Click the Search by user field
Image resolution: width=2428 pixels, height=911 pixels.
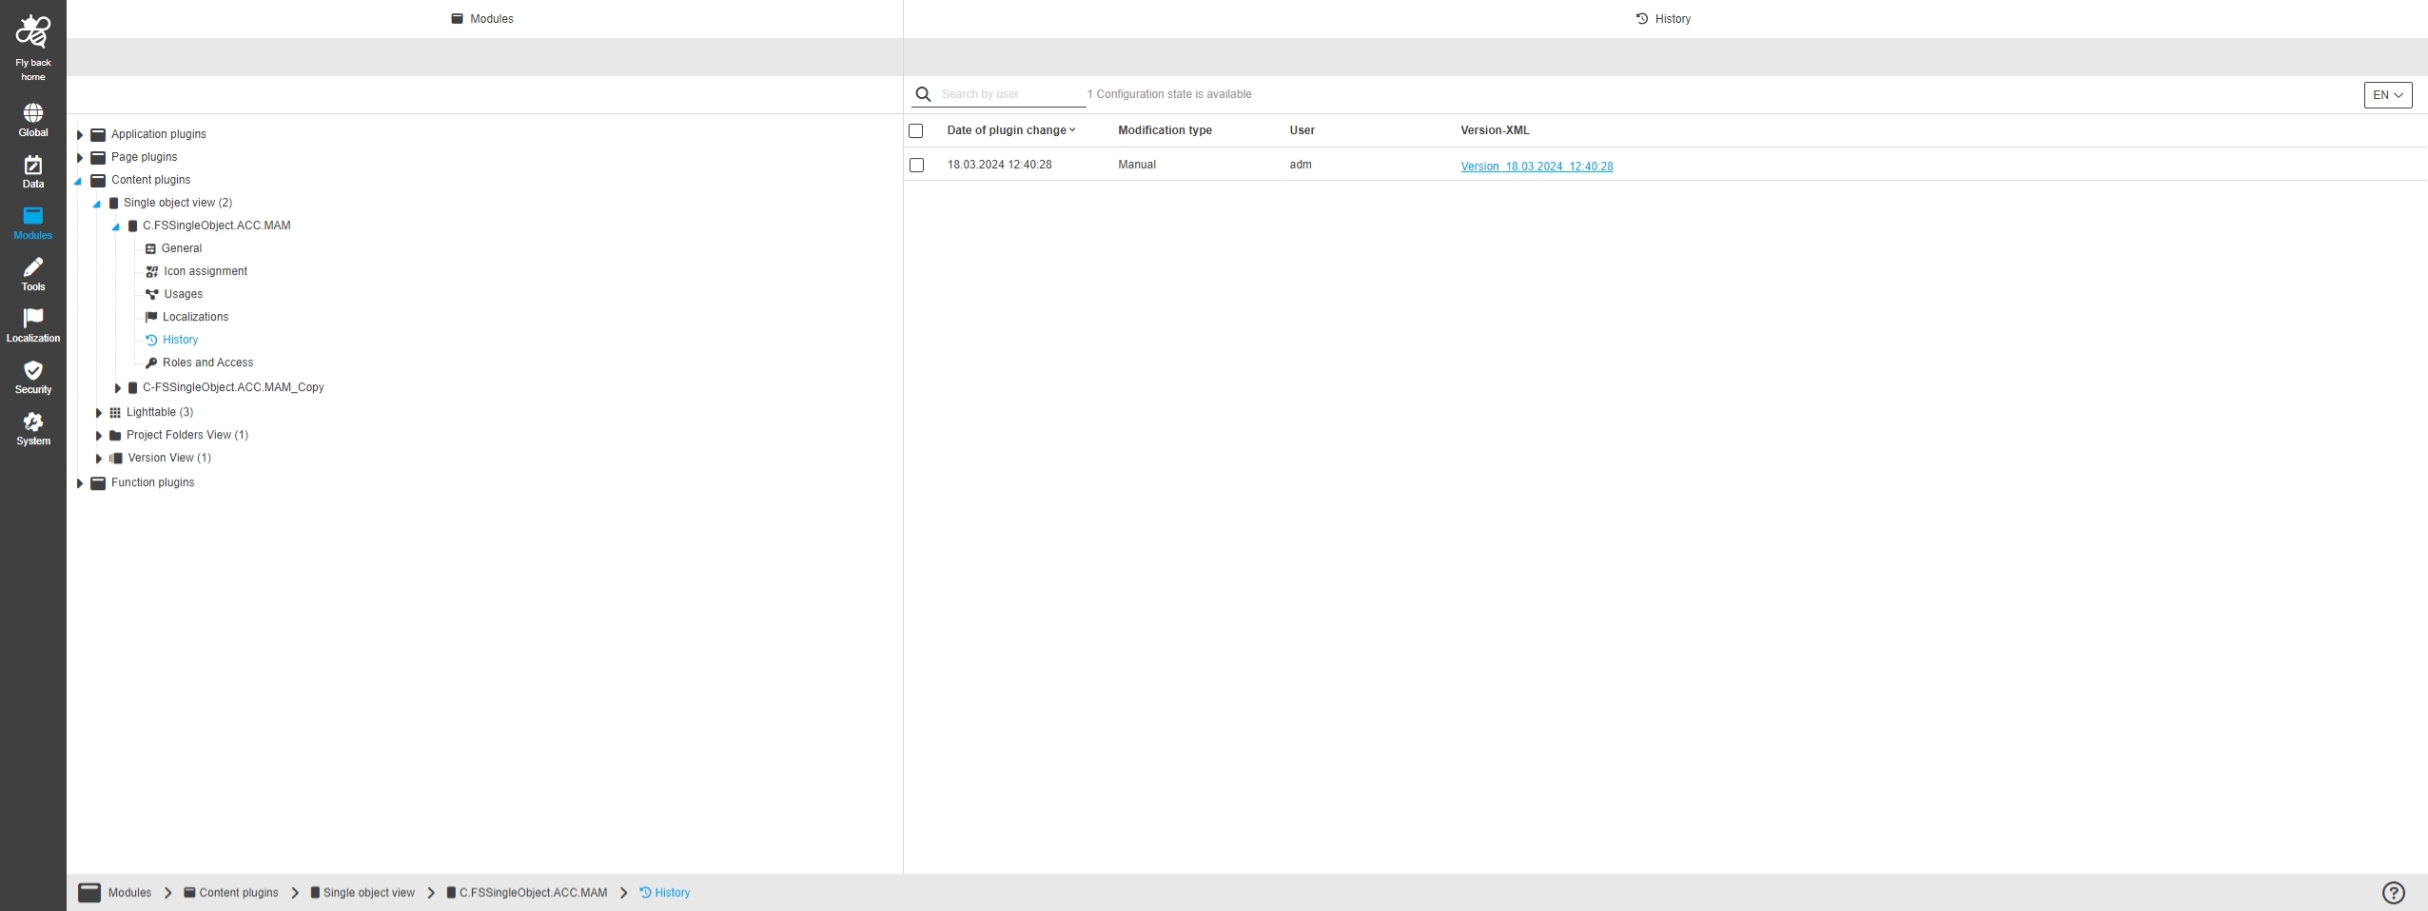pos(1010,94)
